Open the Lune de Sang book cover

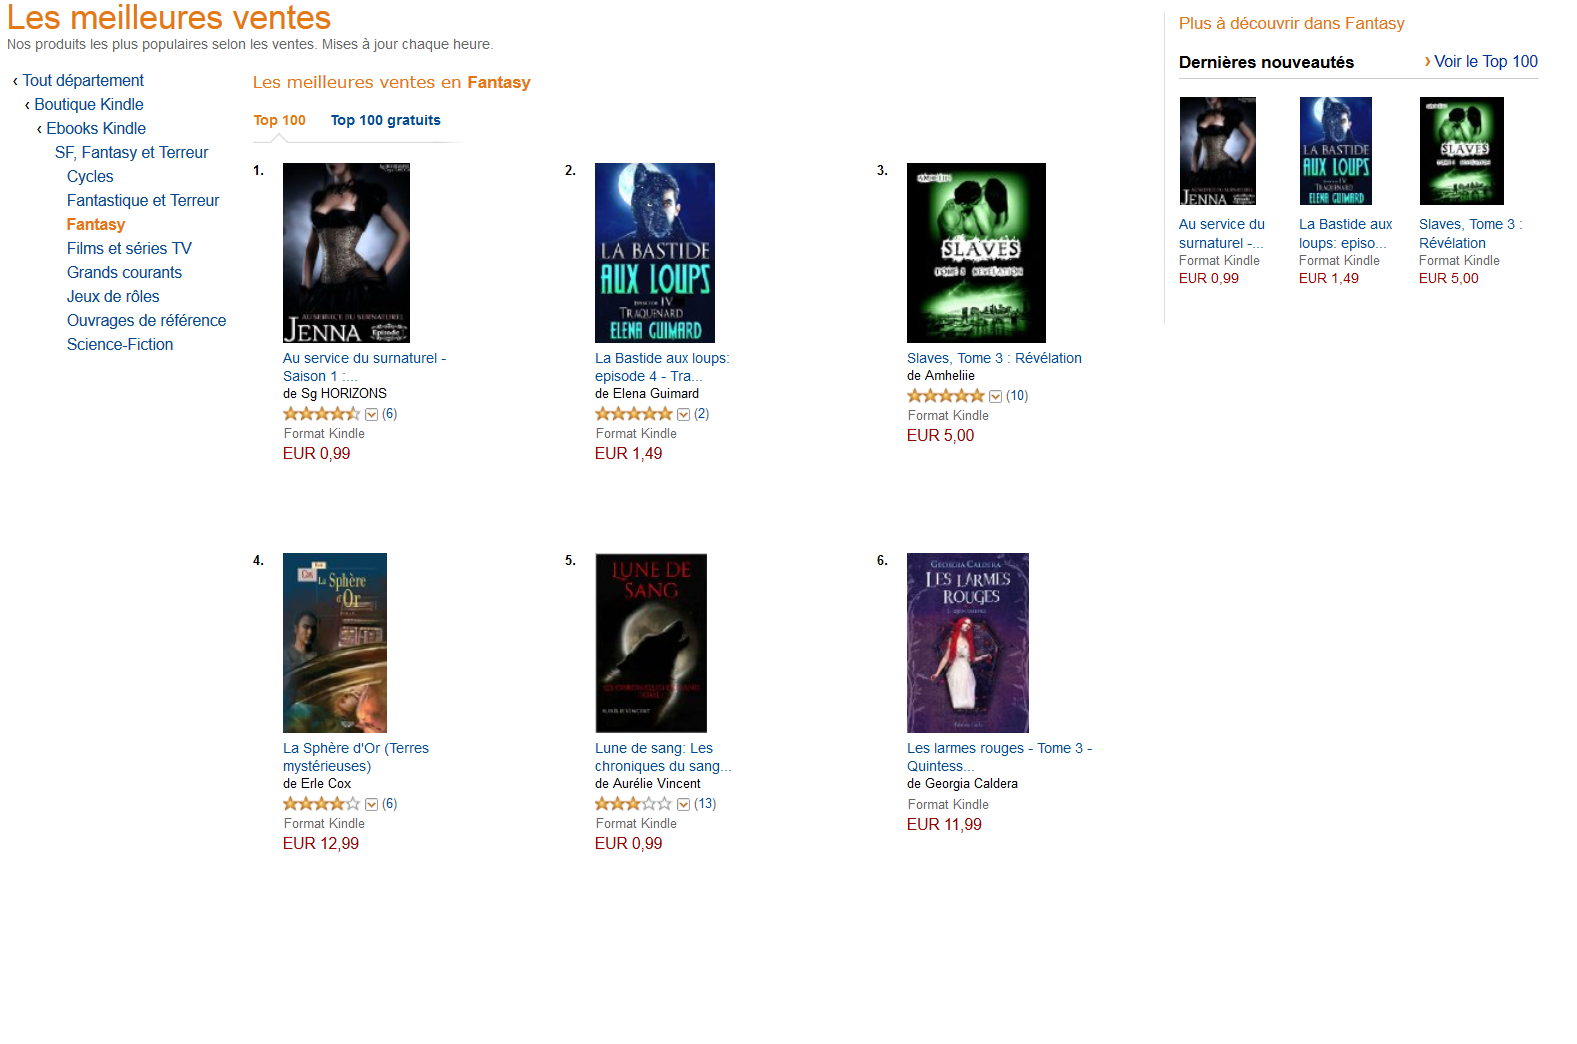pos(651,643)
